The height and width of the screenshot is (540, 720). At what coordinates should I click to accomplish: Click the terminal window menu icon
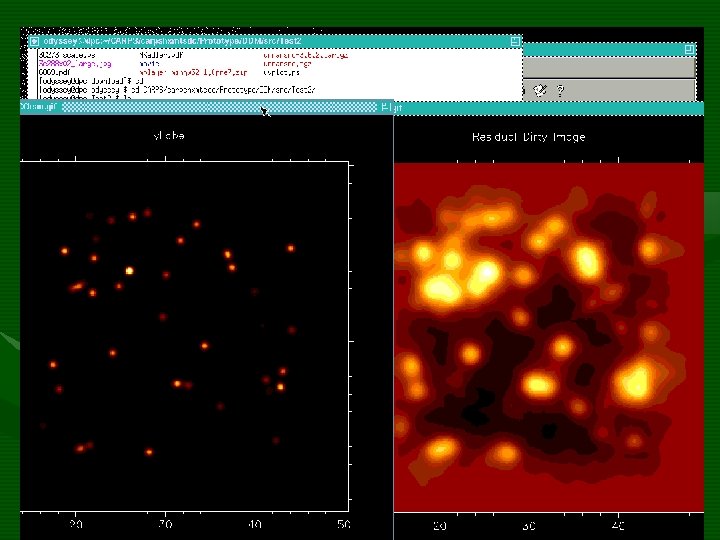(34, 41)
